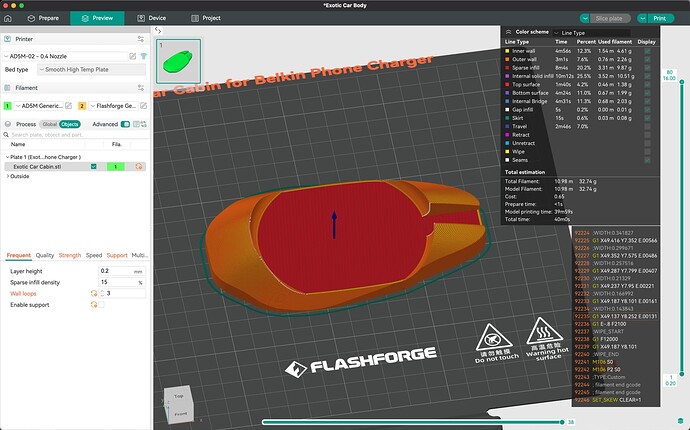Toggle Inner wall display checkbox
This screenshot has width=690, height=430.
647,51
